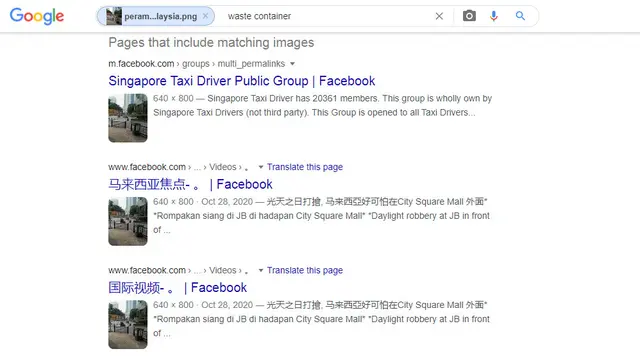Submit search with magnifying glass icon

520,16
